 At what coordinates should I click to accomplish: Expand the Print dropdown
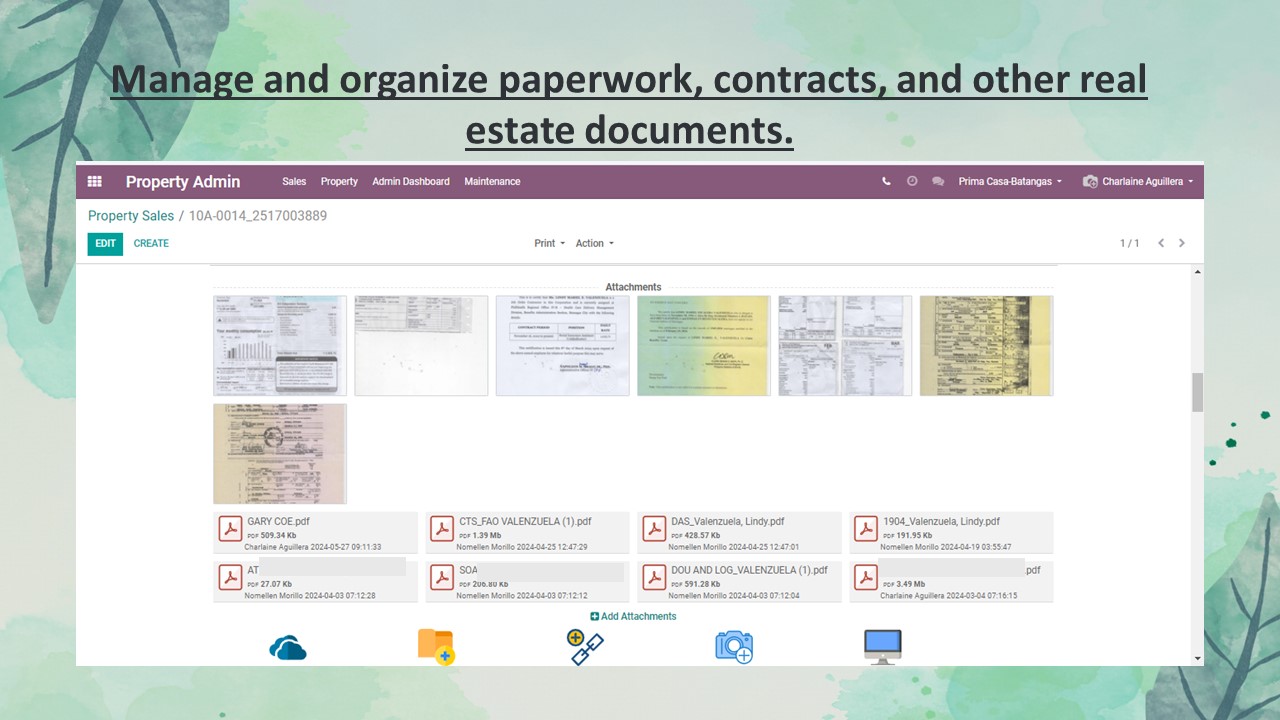(550, 243)
